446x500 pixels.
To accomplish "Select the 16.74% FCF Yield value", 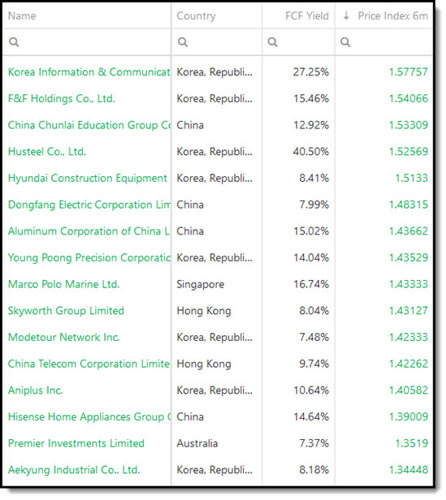I will click(x=311, y=284).
